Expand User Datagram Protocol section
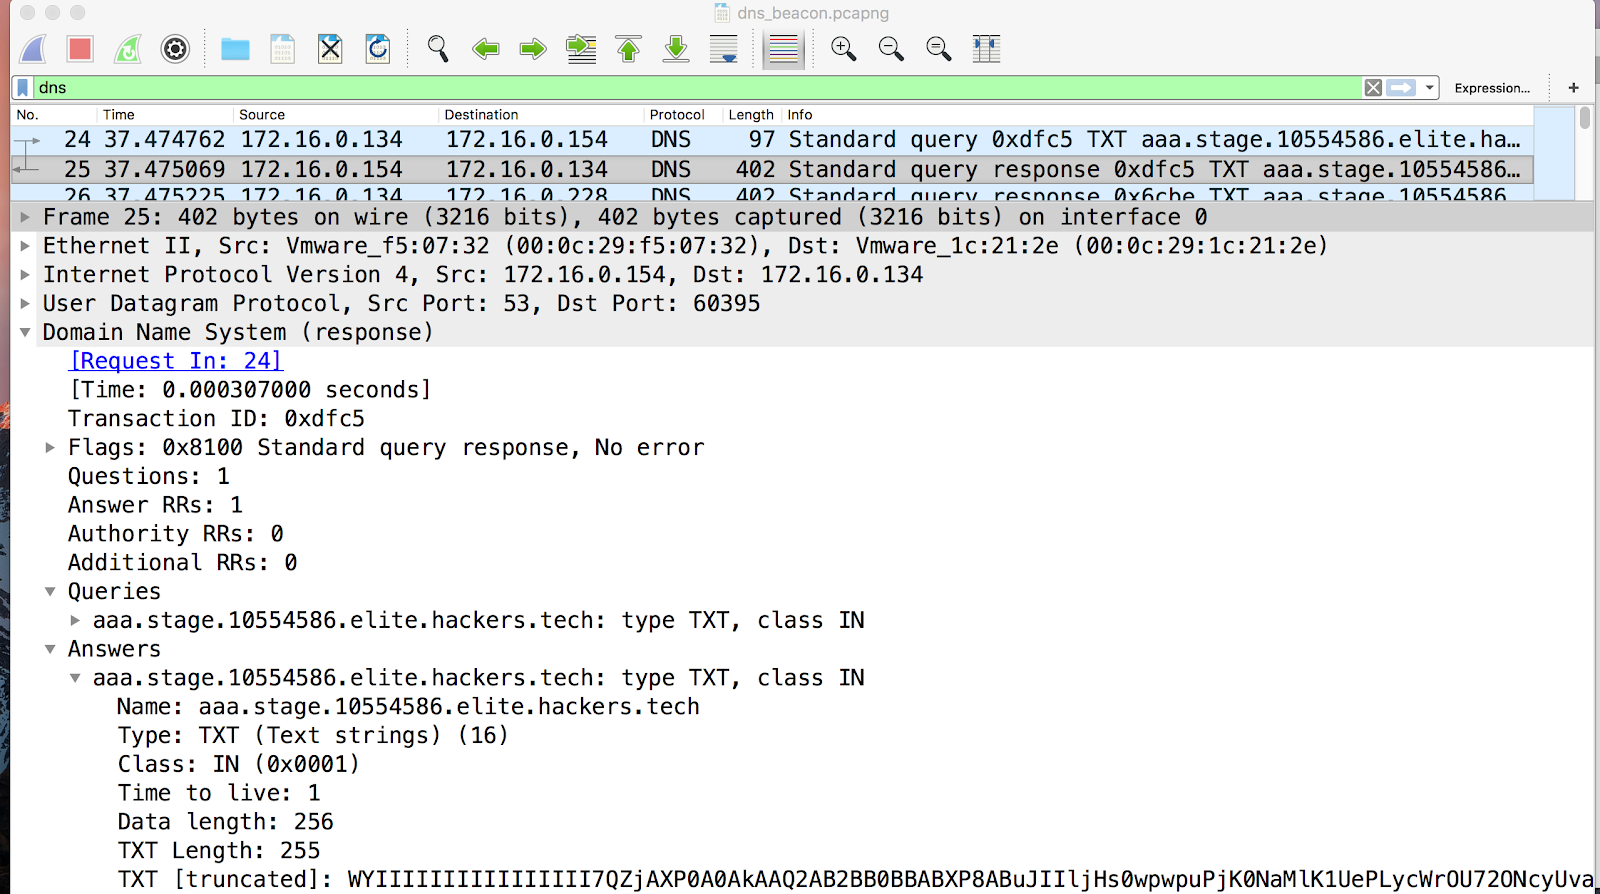Viewport: 1600px width, 894px height. point(25,304)
